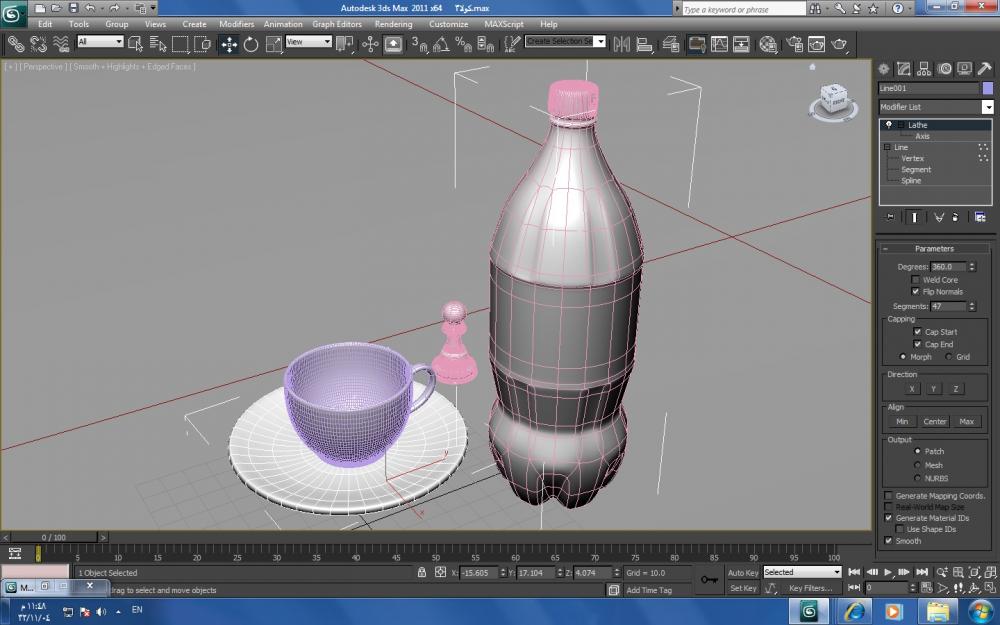
Task: Uncheck the Cap Start checkbox
Action: click(917, 332)
